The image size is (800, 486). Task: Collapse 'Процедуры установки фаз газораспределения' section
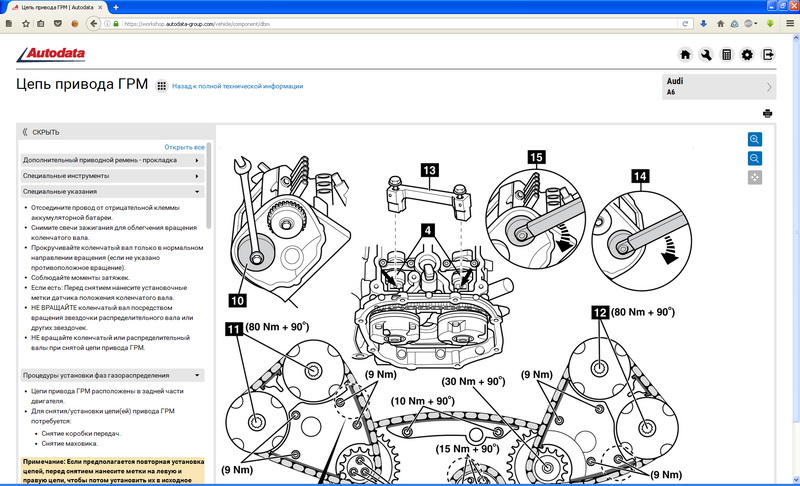pyautogui.click(x=110, y=375)
